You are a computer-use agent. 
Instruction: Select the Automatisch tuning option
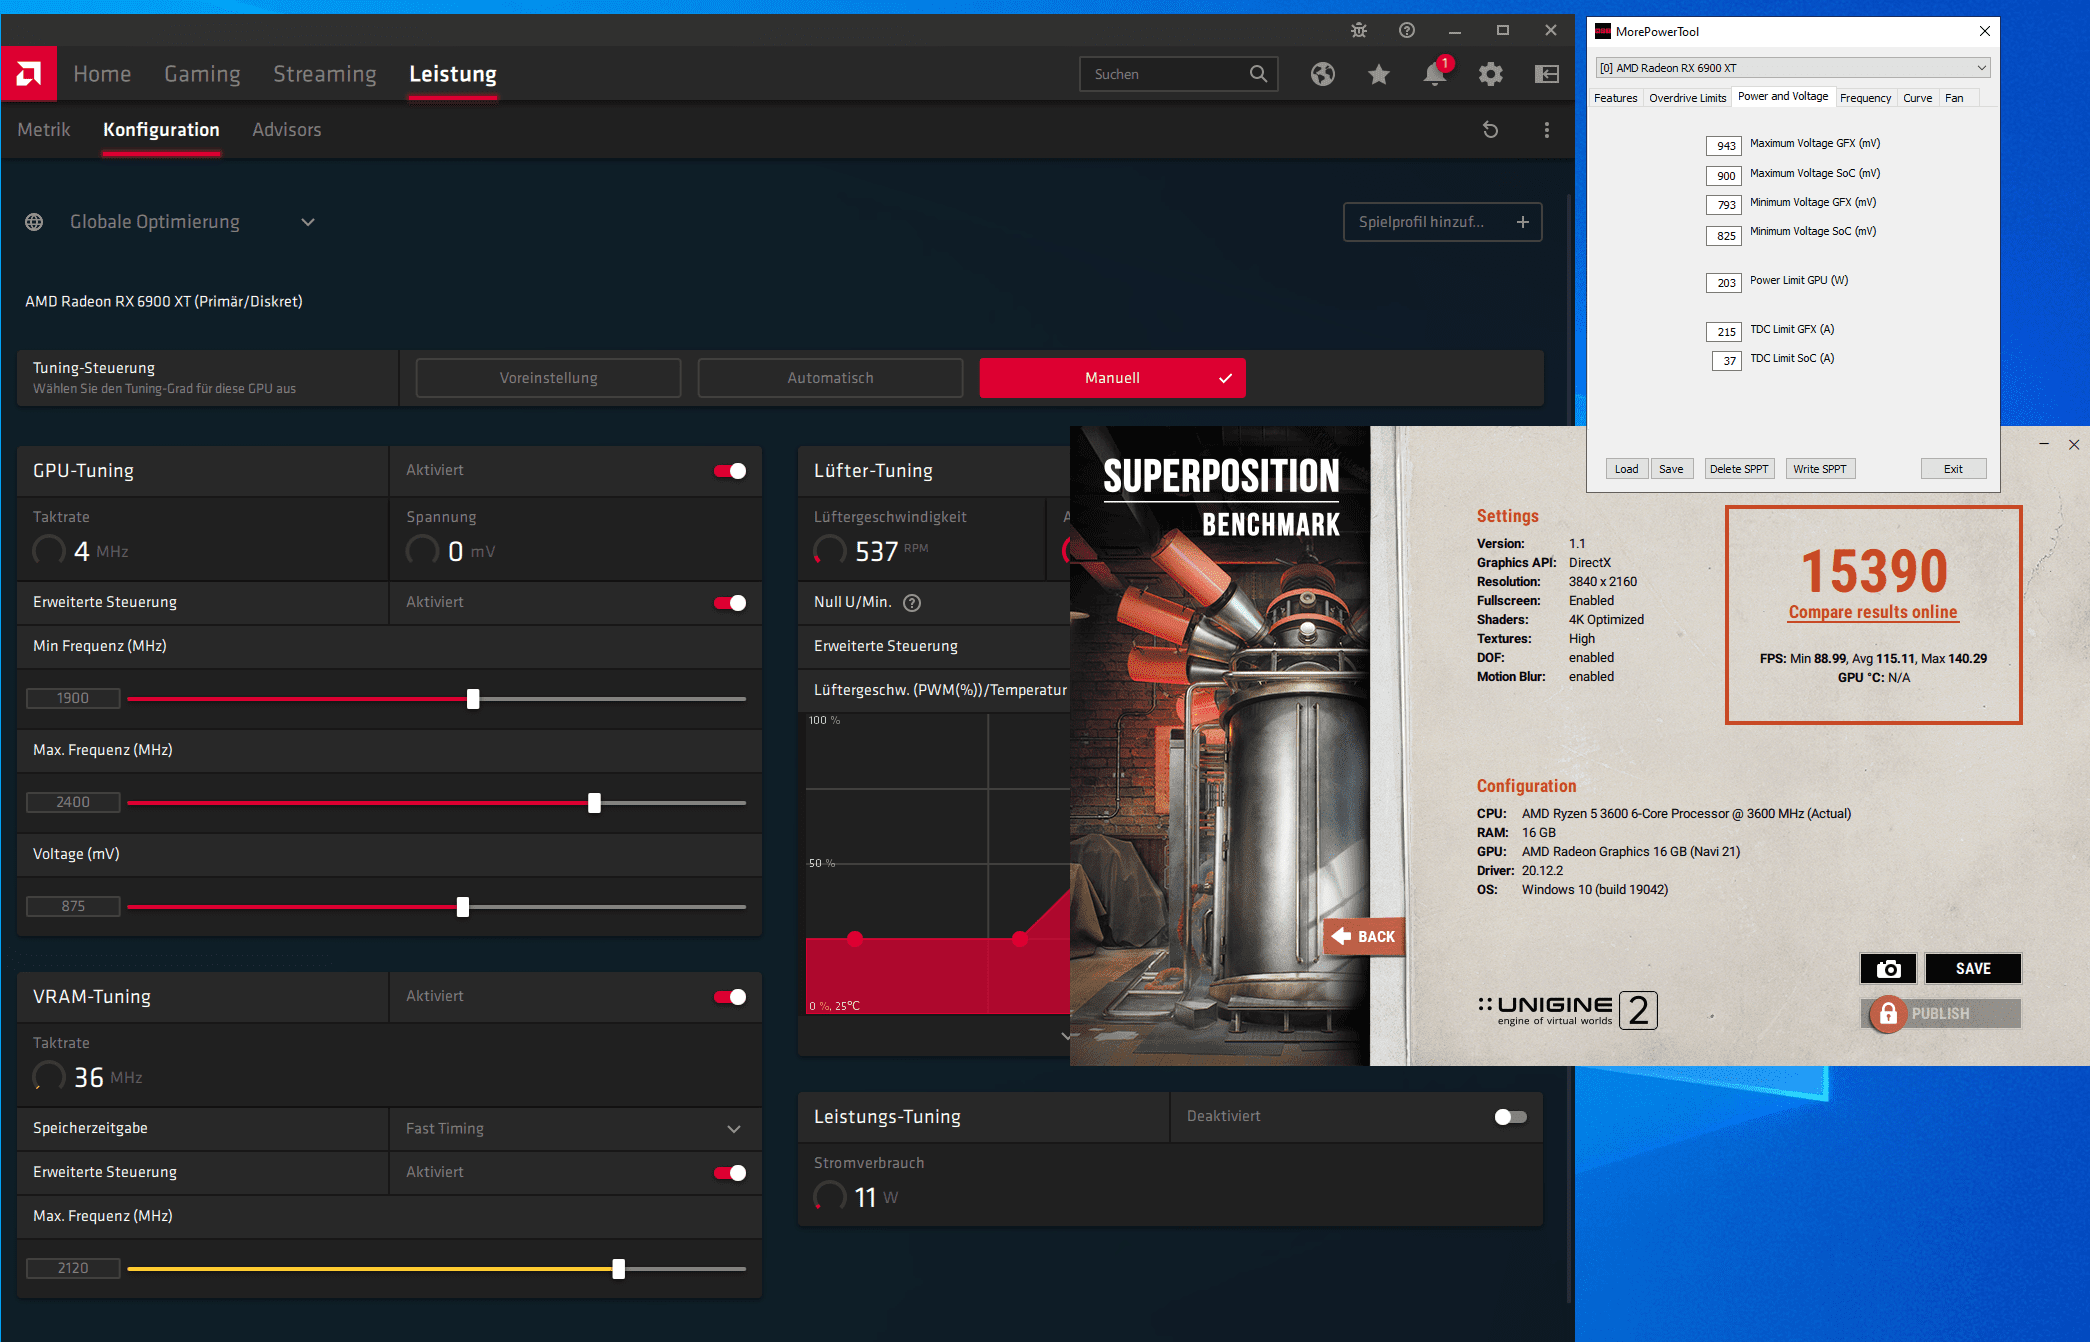point(830,378)
